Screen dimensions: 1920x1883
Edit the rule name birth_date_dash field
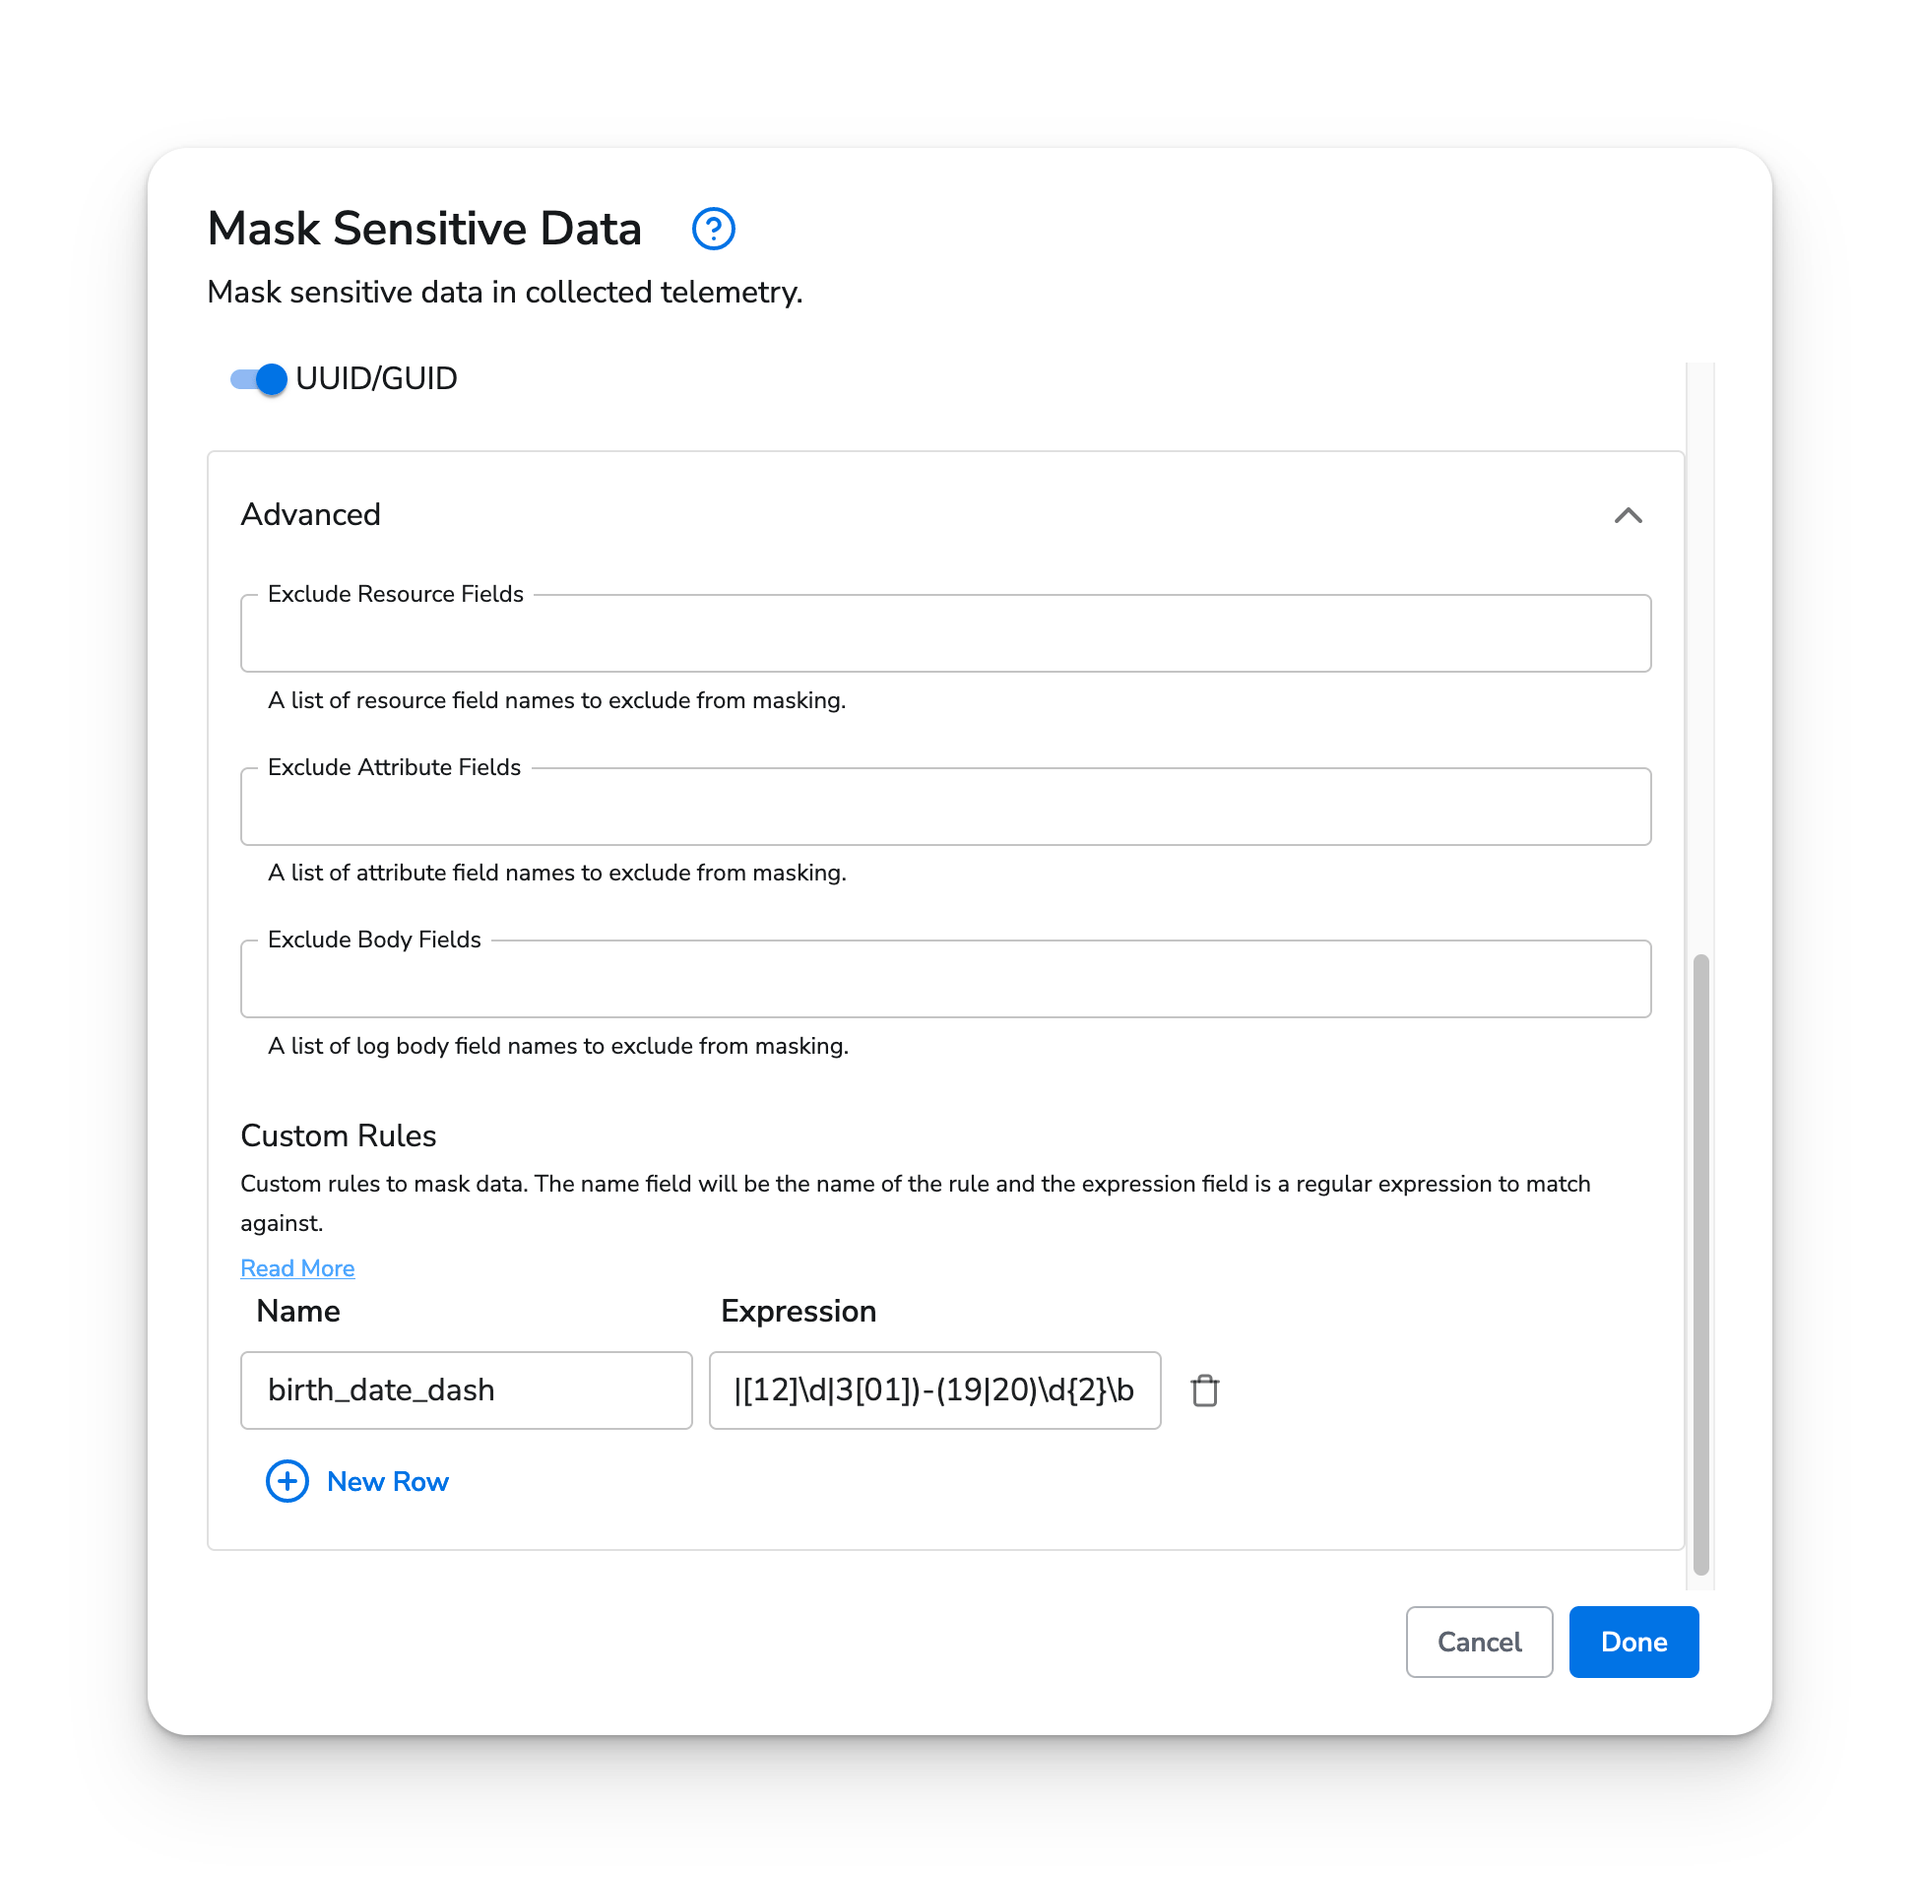(466, 1390)
